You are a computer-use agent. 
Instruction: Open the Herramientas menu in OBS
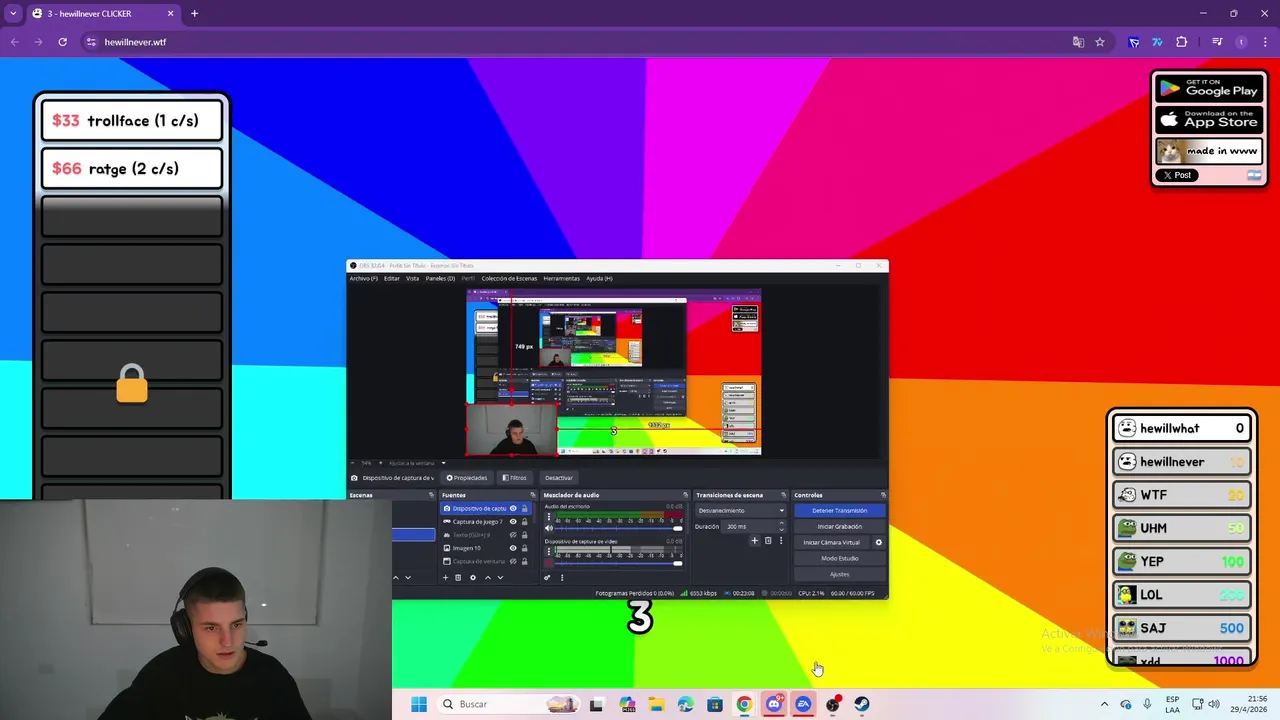tap(561, 278)
